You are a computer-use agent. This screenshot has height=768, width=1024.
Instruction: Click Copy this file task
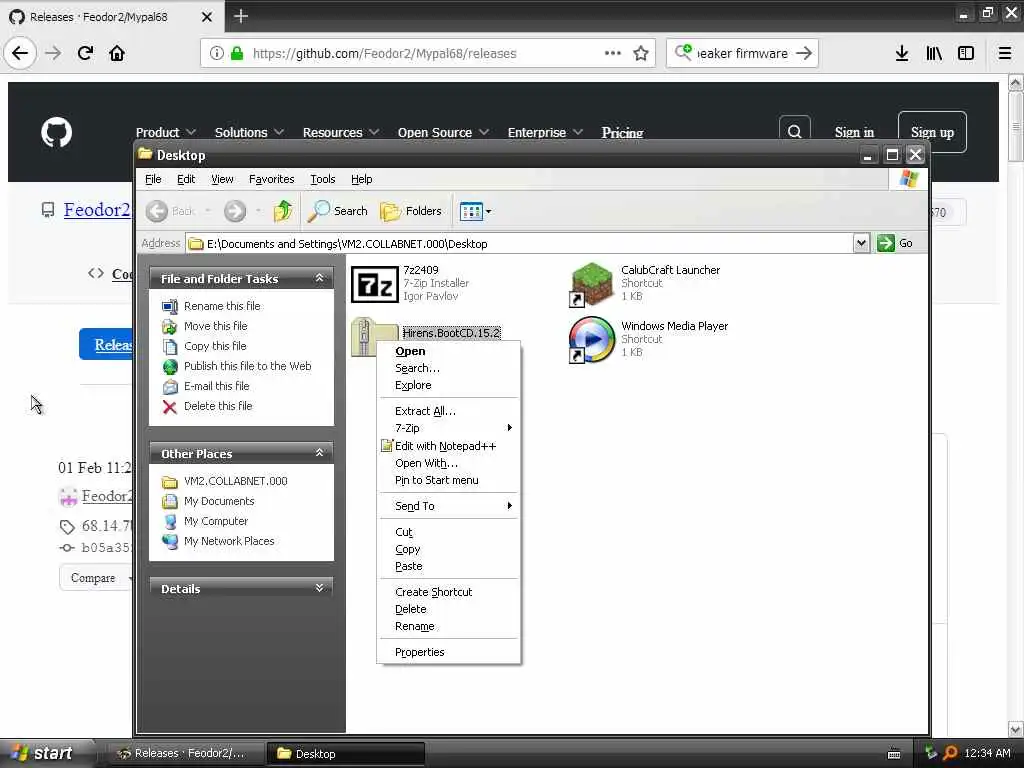click(215, 346)
